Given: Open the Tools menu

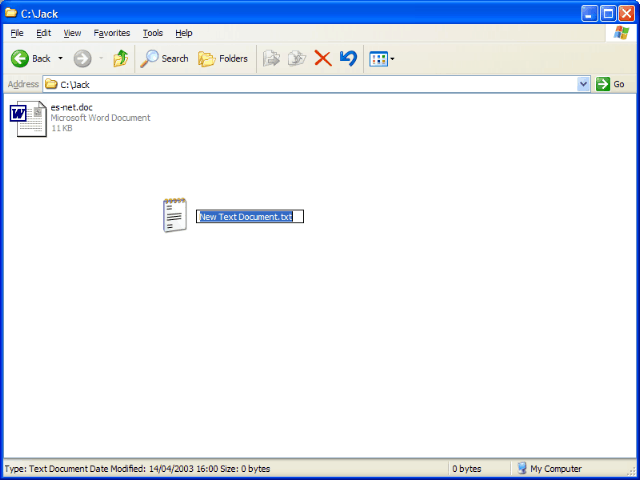Looking at the screenshot, I should pos(152,33).
